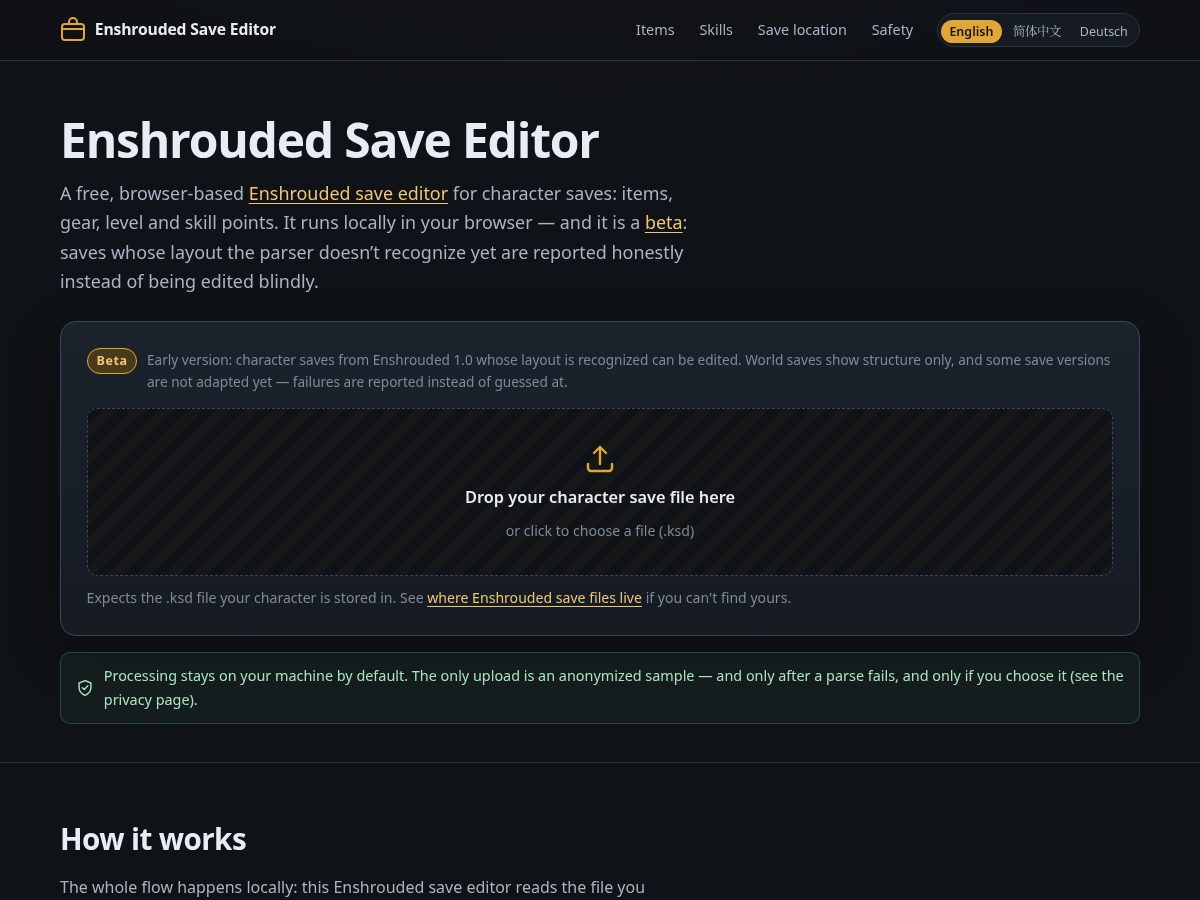Open the Safety nav link
This screenshot has height=900, width=1200.
pyautogui.click(x=892, y=30)
